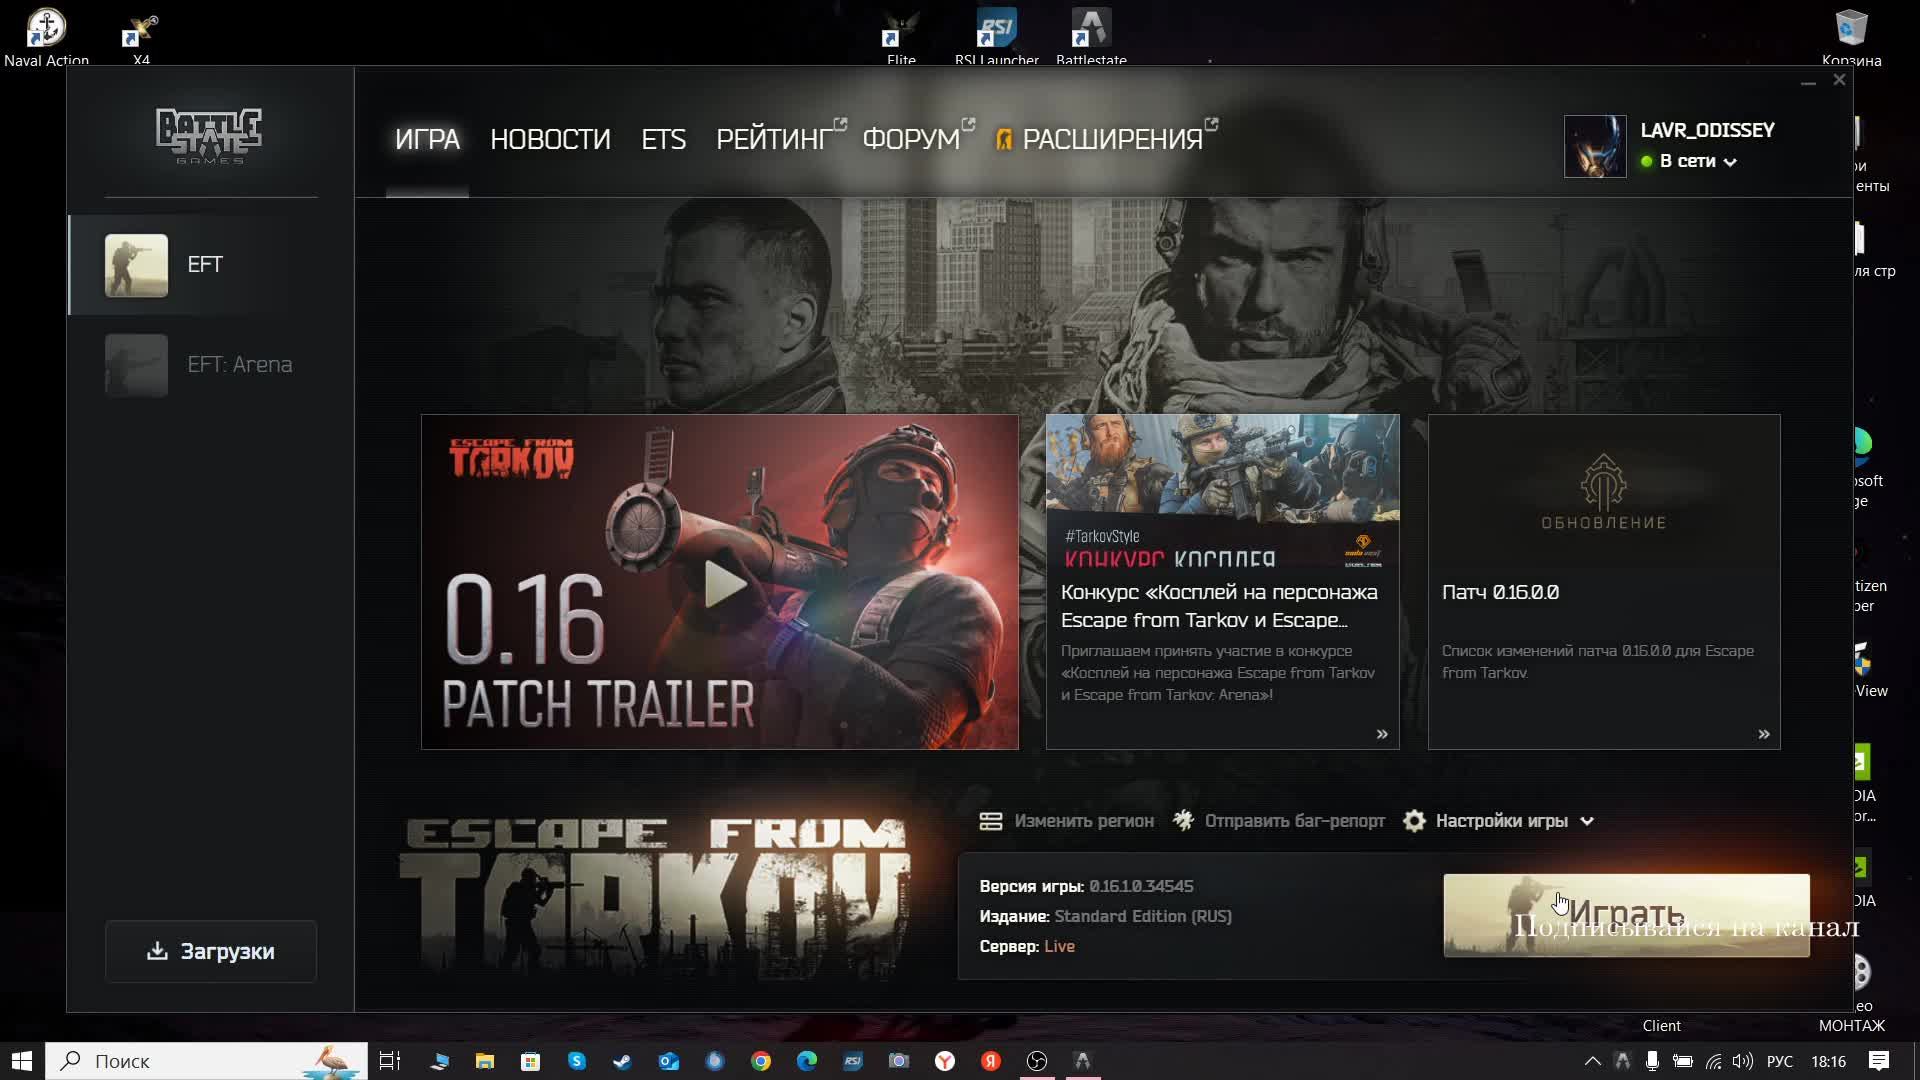Expand the Настройки игры dropdown
Image resolution: width=1920 pixels, height=1080 pixels.
[x=1499, y=821]
